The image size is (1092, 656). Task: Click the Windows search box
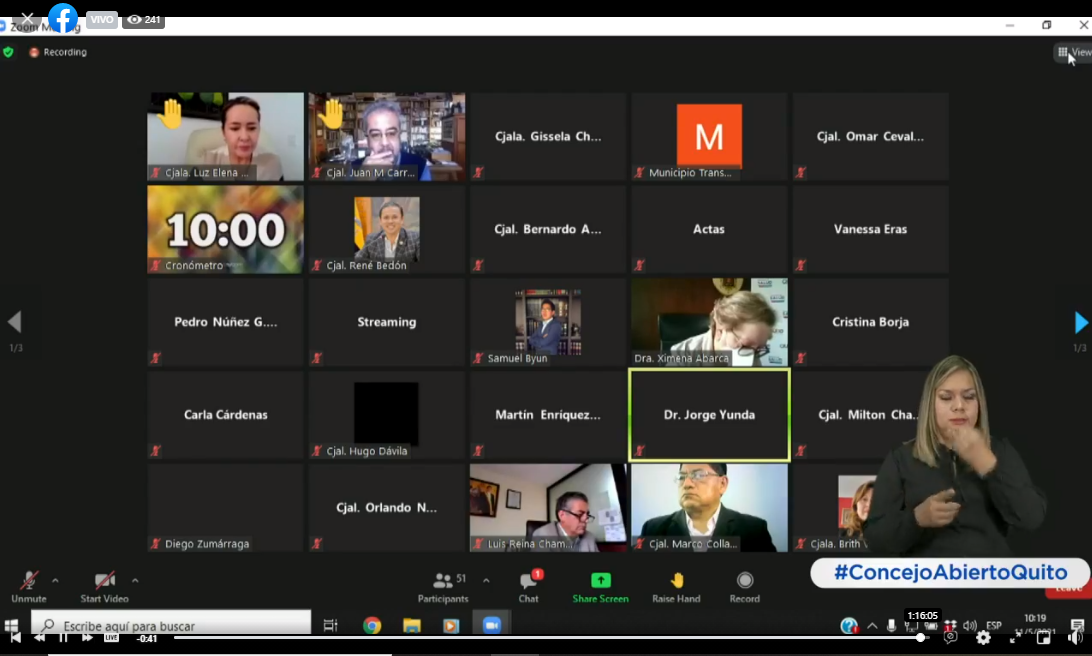click(x=170, y=626)
